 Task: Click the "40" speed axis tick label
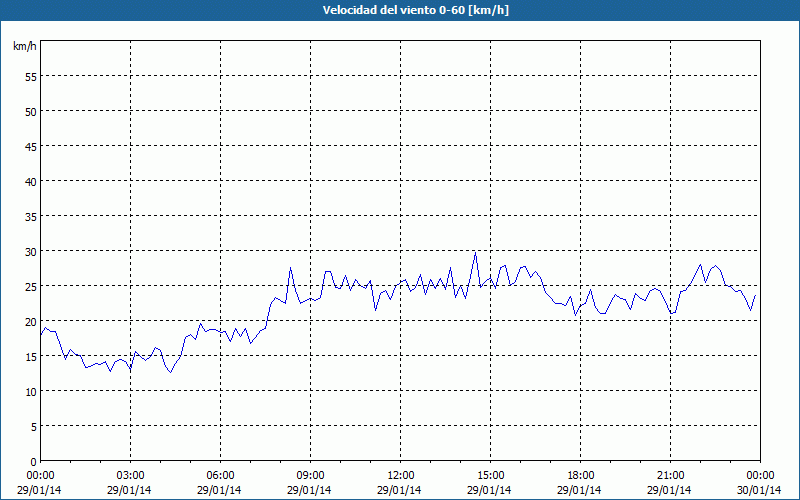coord(31,182)
